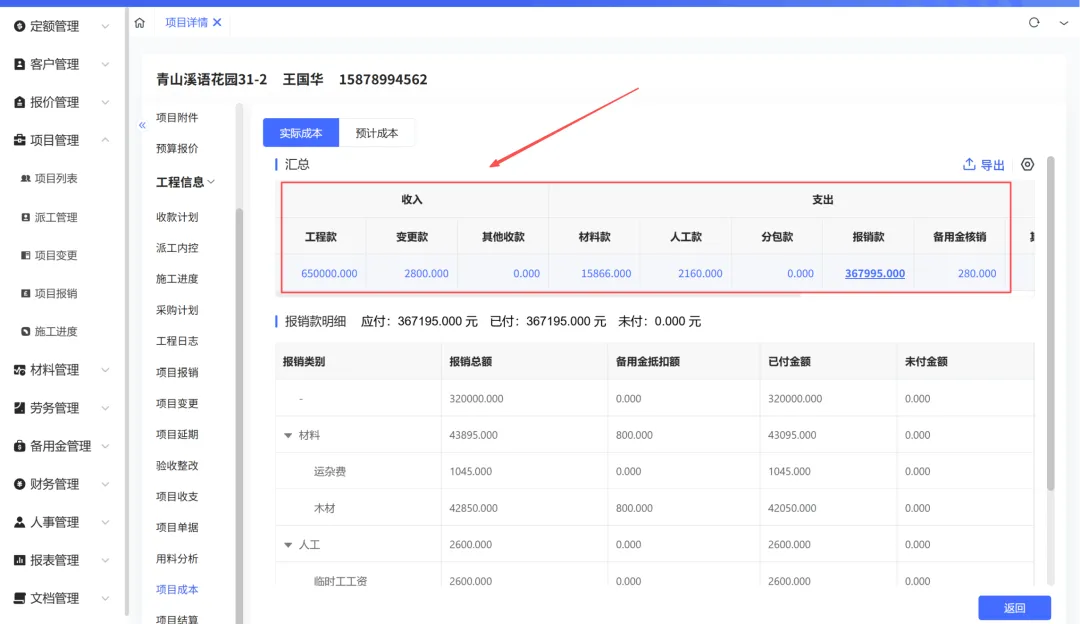Switch to 预计成本 tab
Viewport: 1080px width, 624px height.
click(x=377, y=133)
